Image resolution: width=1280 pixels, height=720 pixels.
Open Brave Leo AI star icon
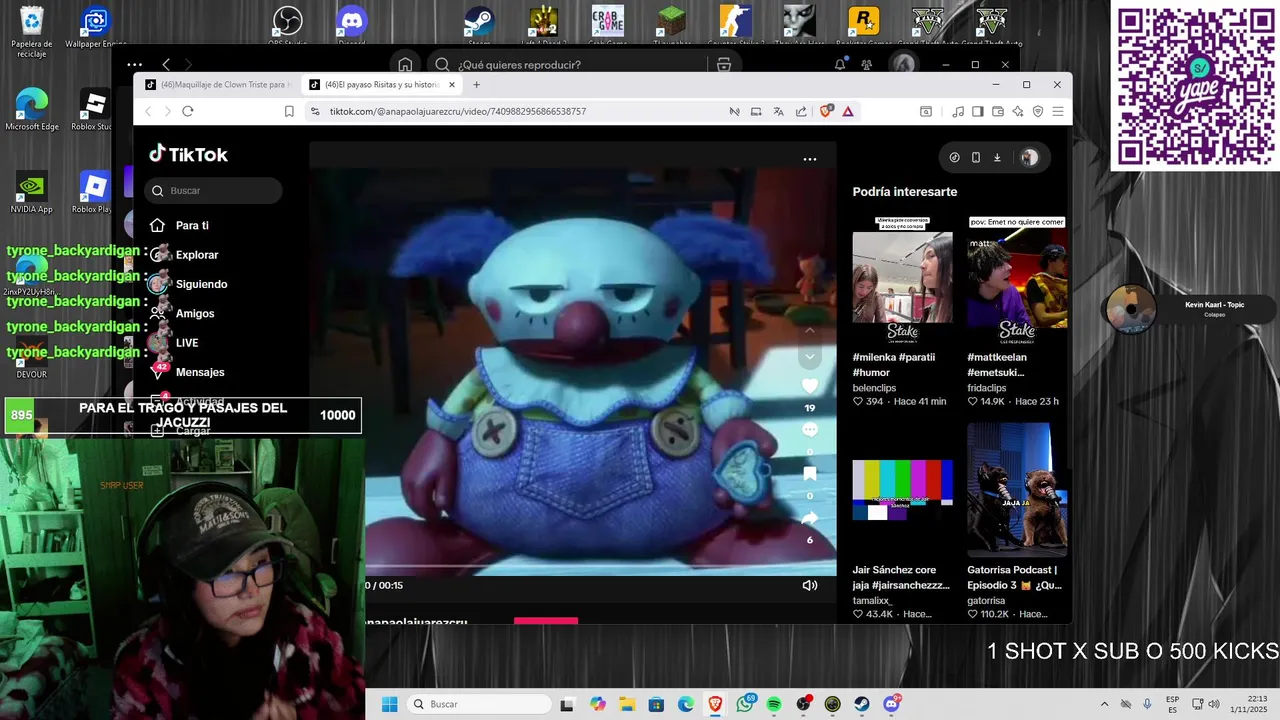click(x=1018, y=111)
